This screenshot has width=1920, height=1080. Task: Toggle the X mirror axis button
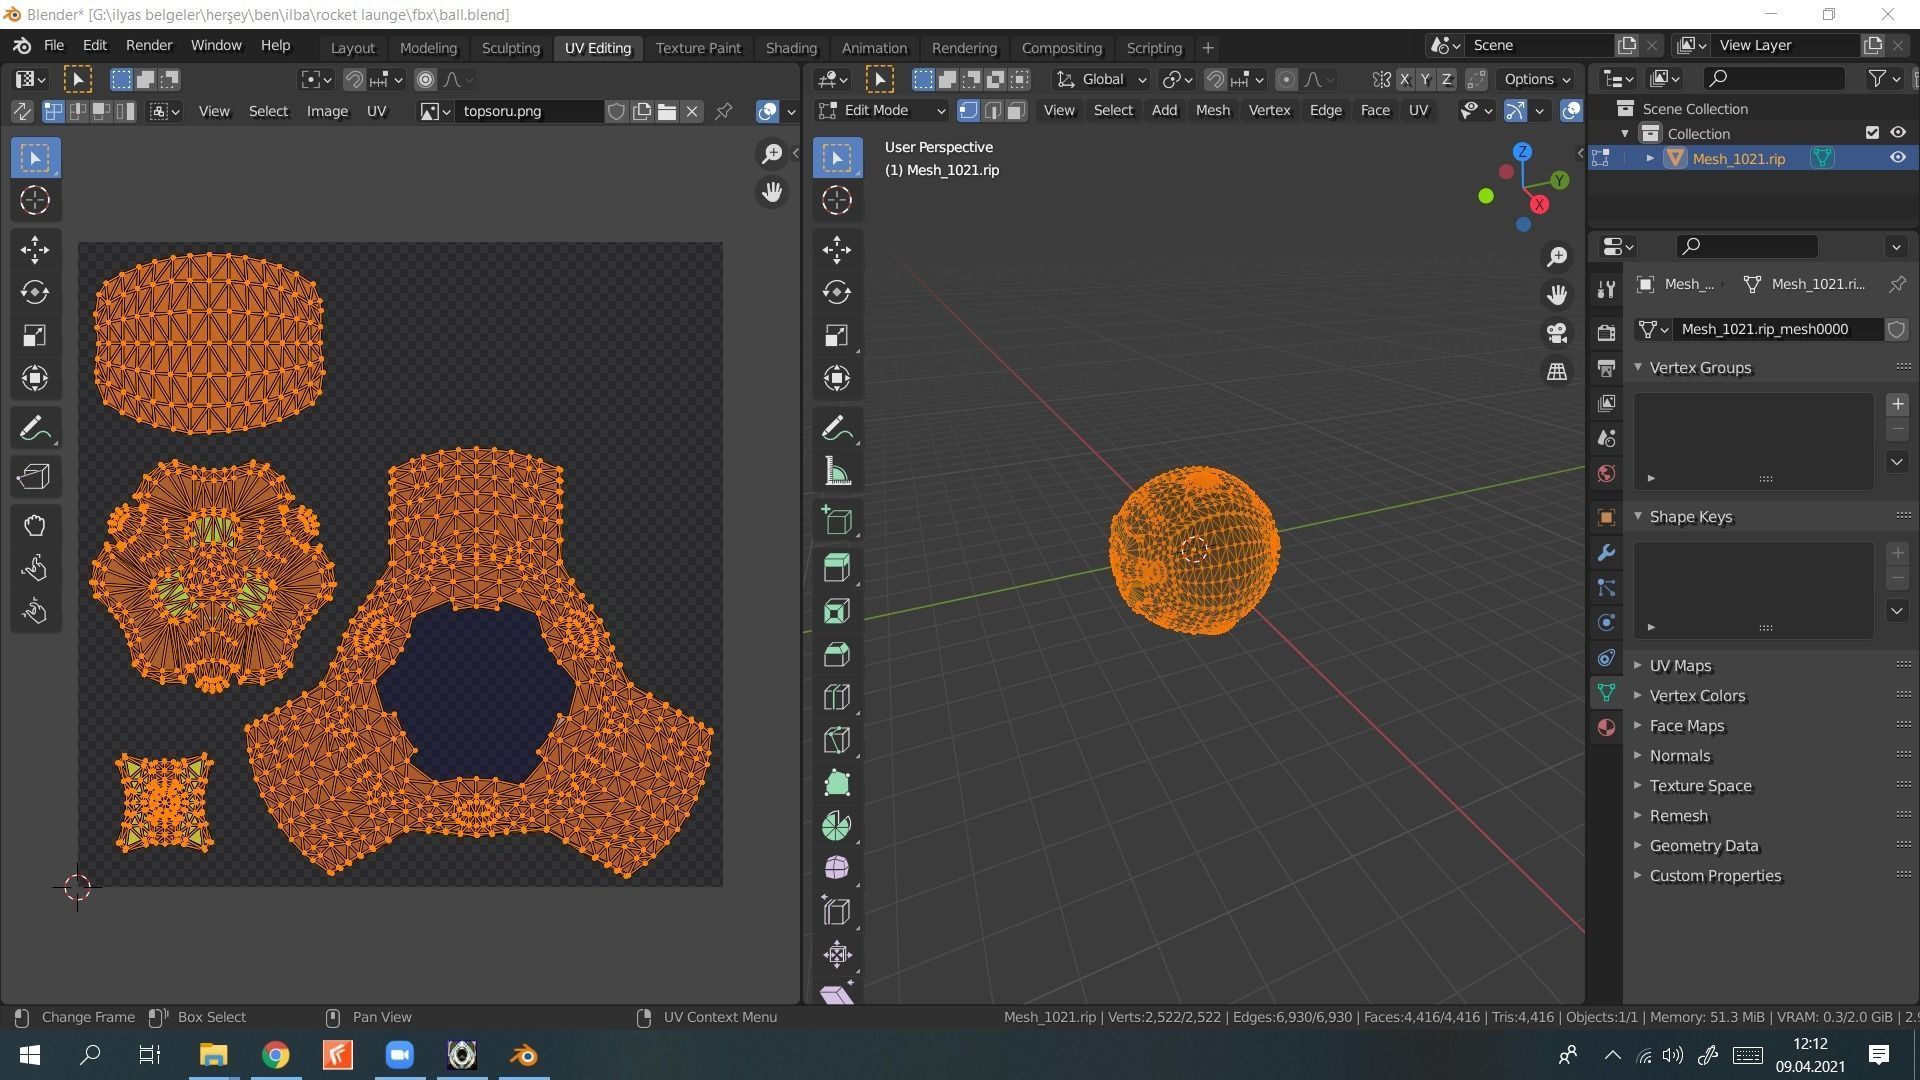[1405, 80]
